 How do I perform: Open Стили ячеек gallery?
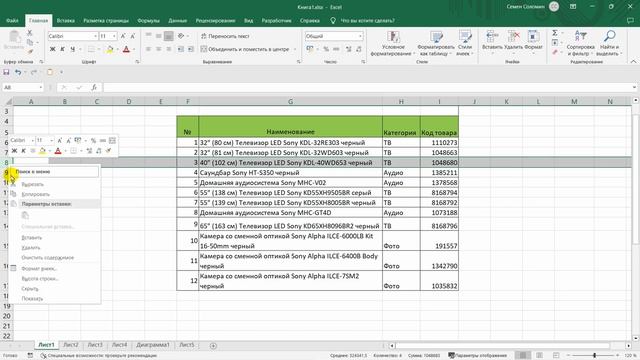(x=464, y=43)
